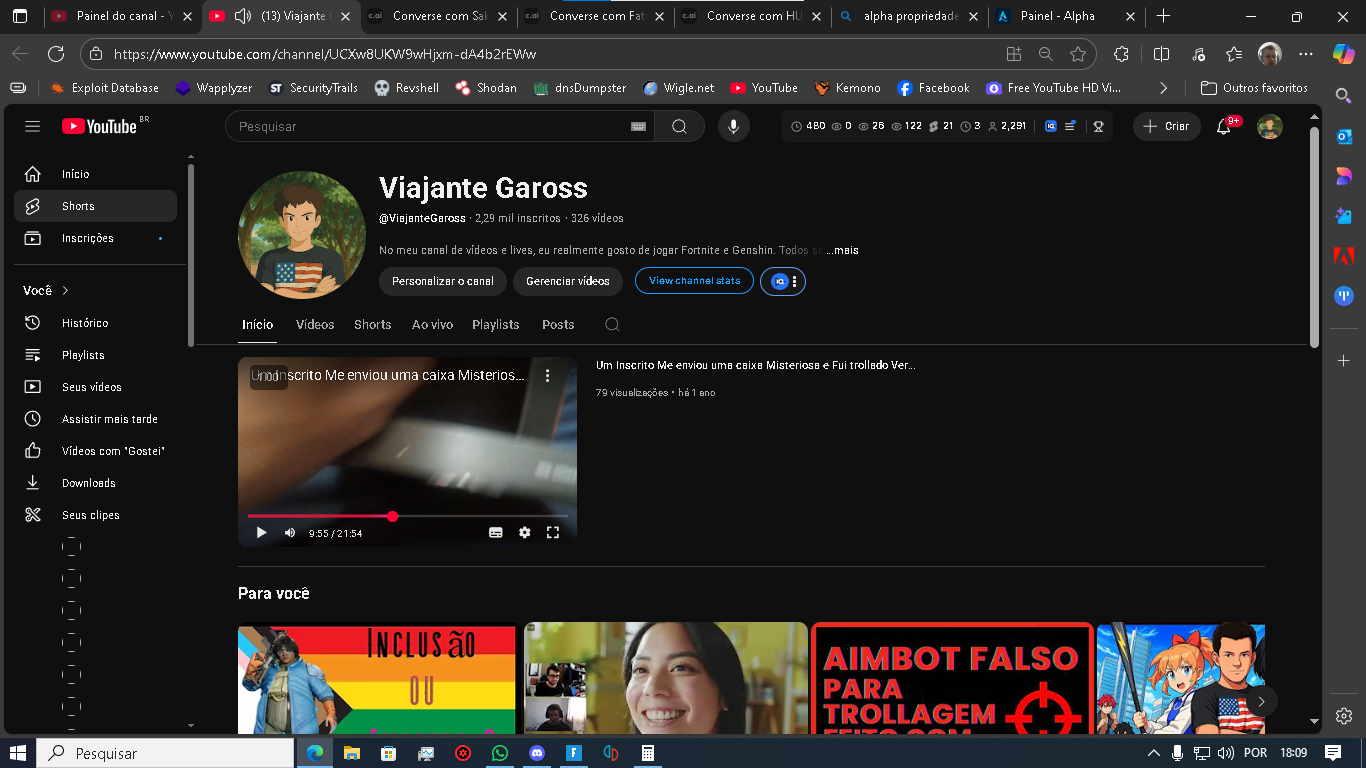Expand the Você section
This screenshot has width=1366, height=768.
pos(46,290)
